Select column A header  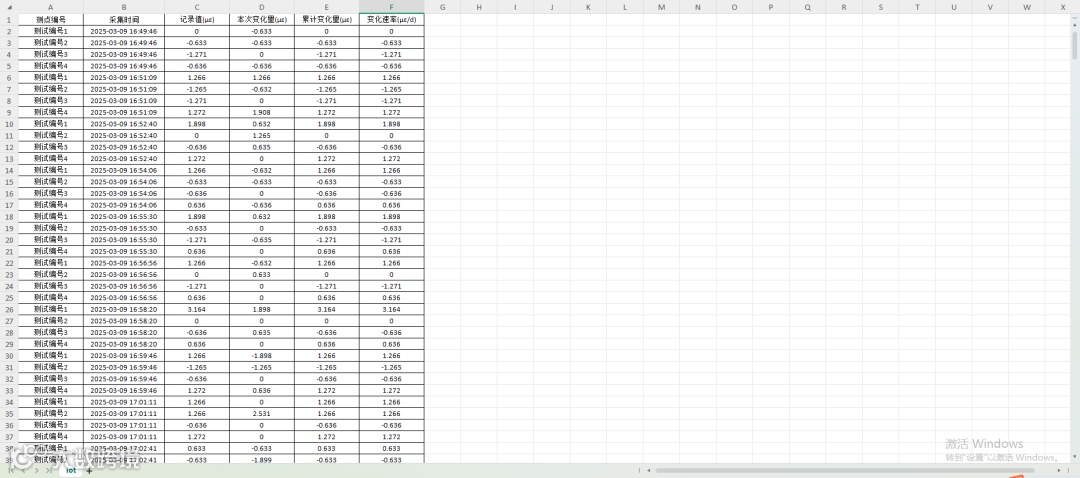[x=50, y=8]
